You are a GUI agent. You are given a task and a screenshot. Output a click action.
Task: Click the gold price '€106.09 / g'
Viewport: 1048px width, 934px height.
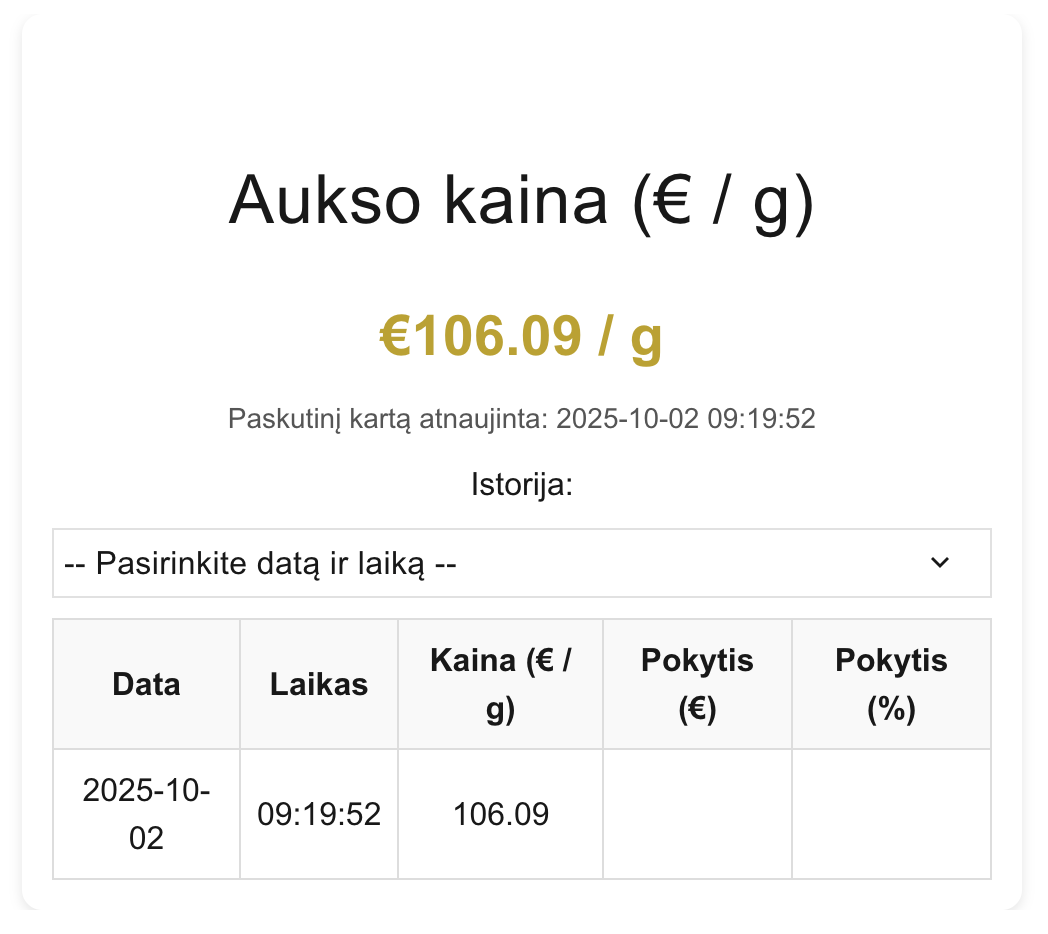[x=522, y=336]
